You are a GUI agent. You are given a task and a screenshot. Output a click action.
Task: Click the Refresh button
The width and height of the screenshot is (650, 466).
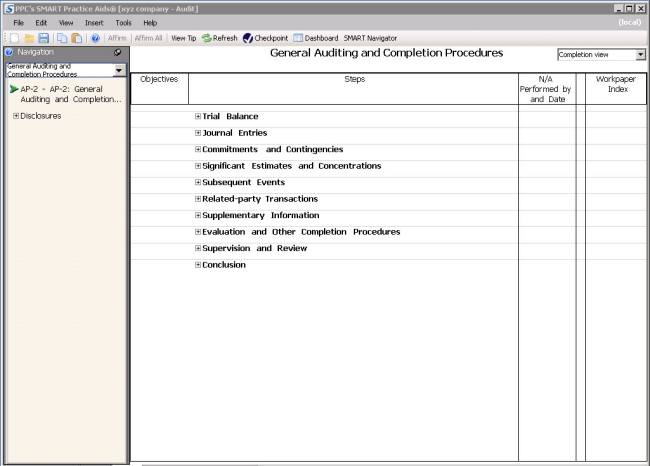tap(220, 38)
